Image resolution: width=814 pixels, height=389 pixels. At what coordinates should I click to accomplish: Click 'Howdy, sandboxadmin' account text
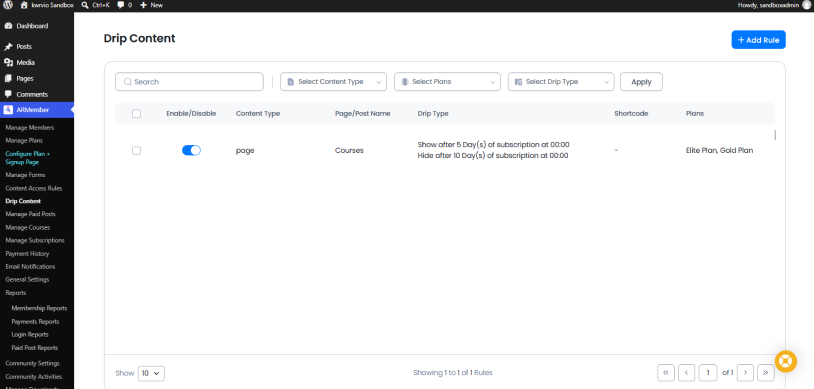(x=768, y=5)
